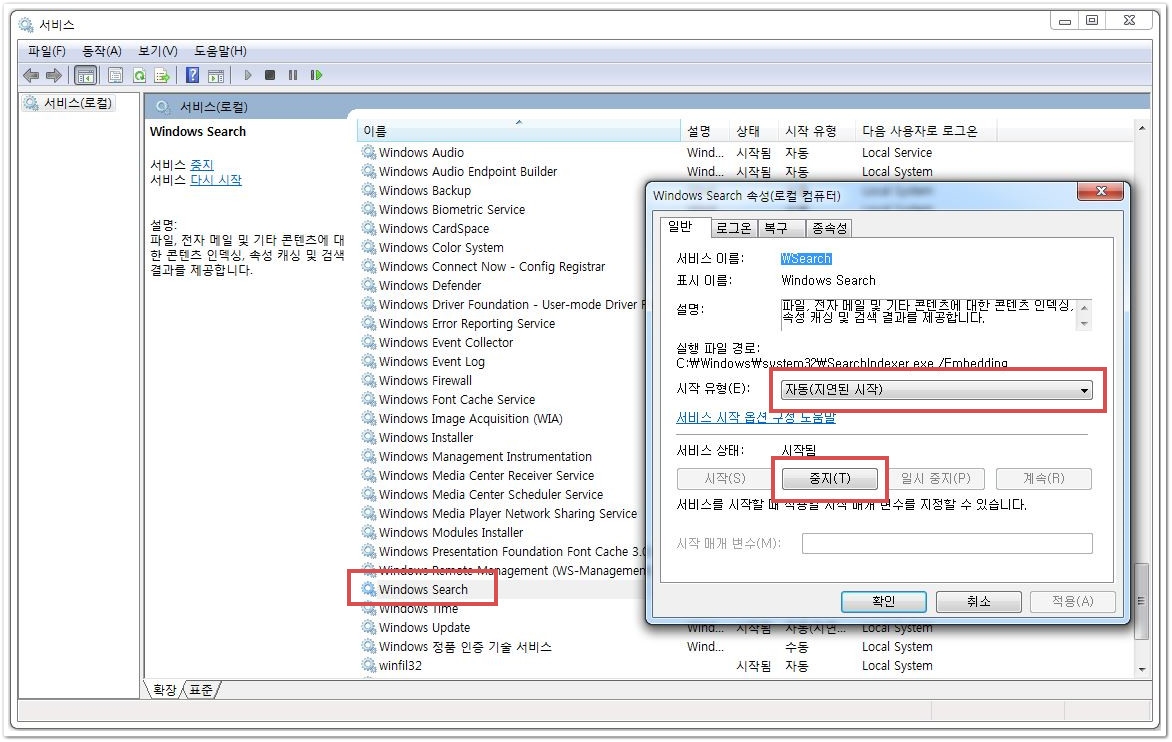The image size is (1172, 742).
Task: Switch to the 확장 view tab at bottom
Action: (x=164, y=689)
